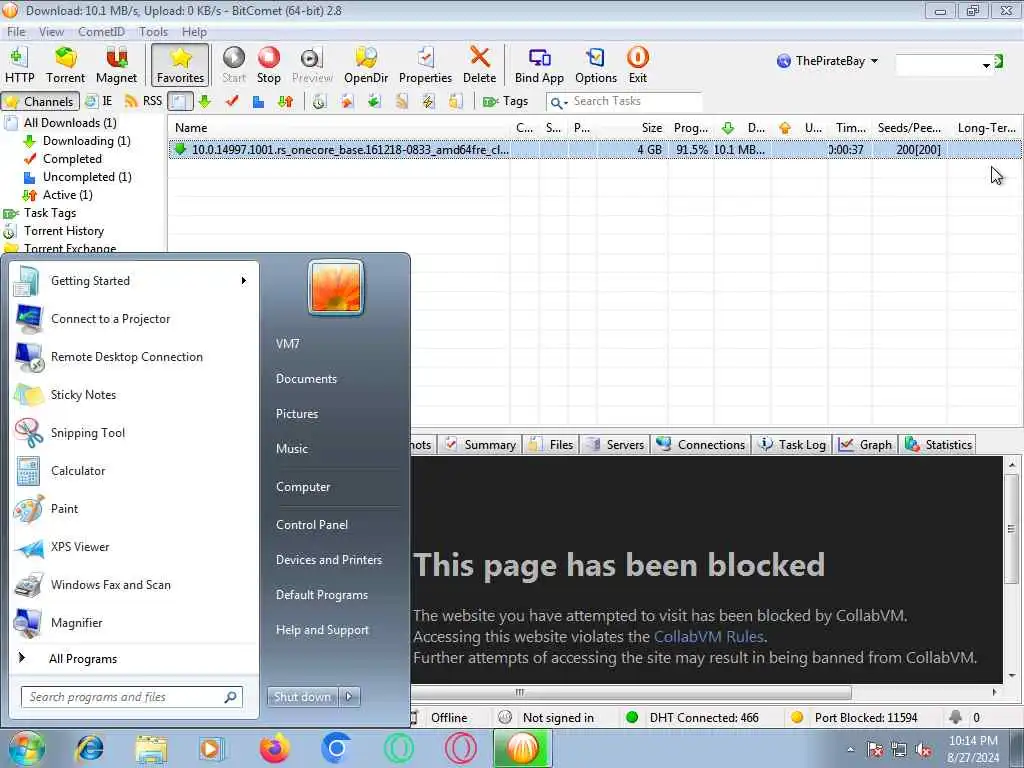Viewport: 1024px width, 768px height.
Task: Switch to the Graph tab
Action: point(866,445)
